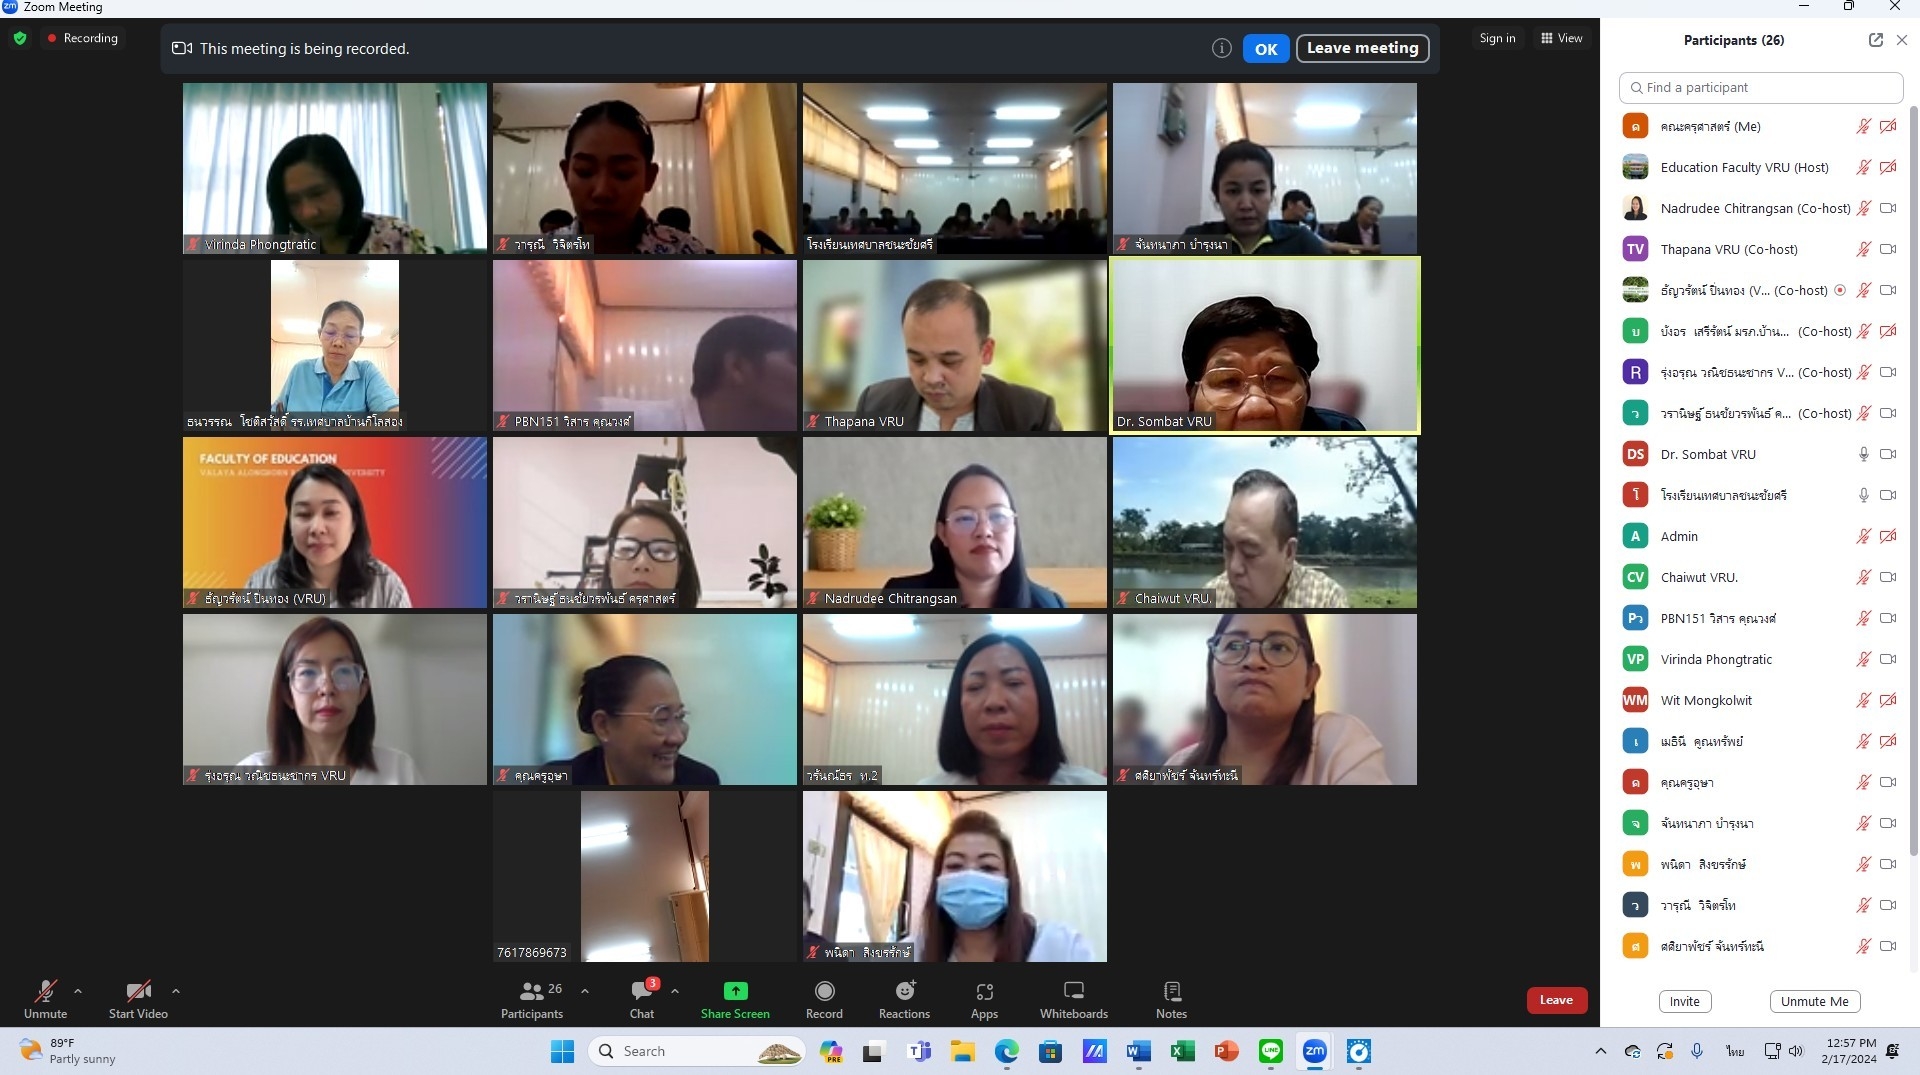
Task: Open the View layout dropdown
Action: 1561,38
